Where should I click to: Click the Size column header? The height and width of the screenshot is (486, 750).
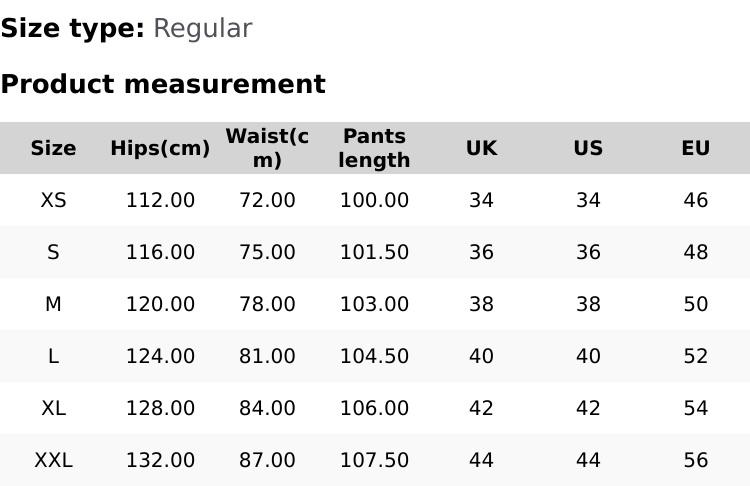tap(53, 148)
